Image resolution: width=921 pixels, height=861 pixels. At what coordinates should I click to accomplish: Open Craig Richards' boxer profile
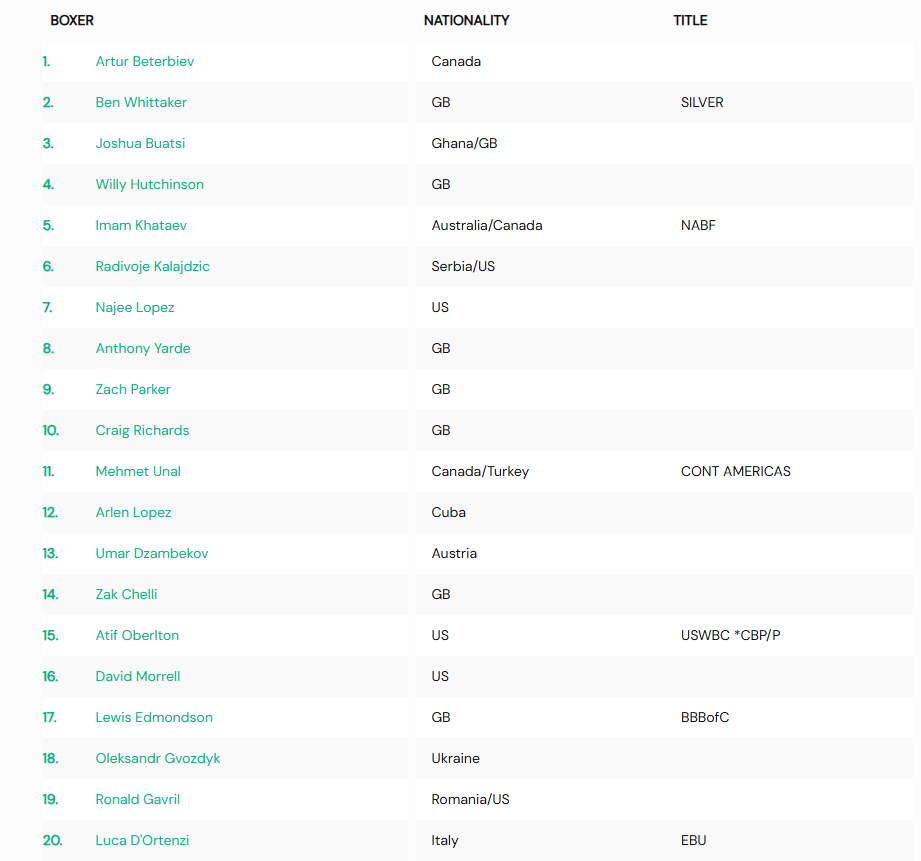[142, 430]
